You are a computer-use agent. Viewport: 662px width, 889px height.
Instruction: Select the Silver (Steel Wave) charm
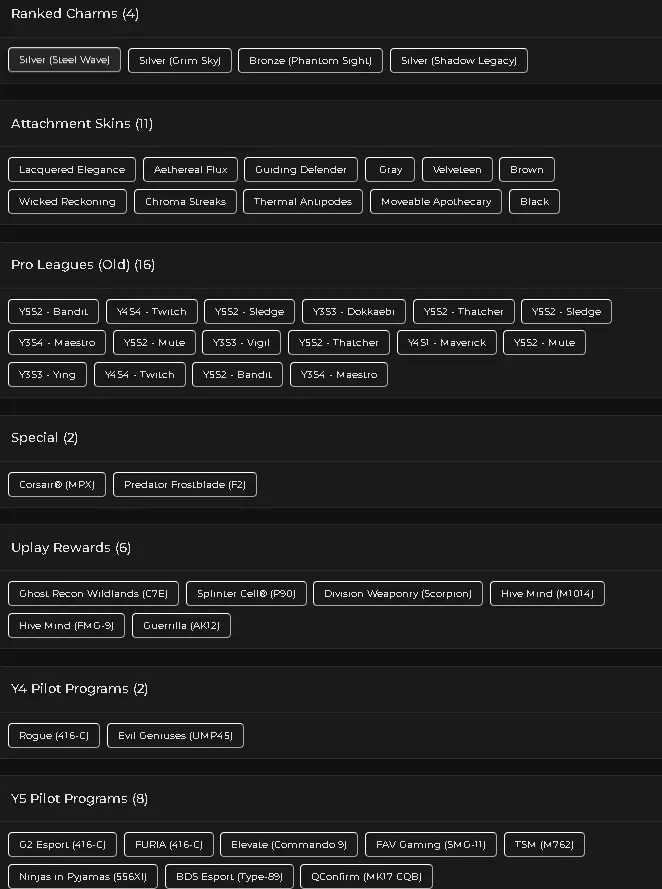pyautogui.click(x=64, y=60)
